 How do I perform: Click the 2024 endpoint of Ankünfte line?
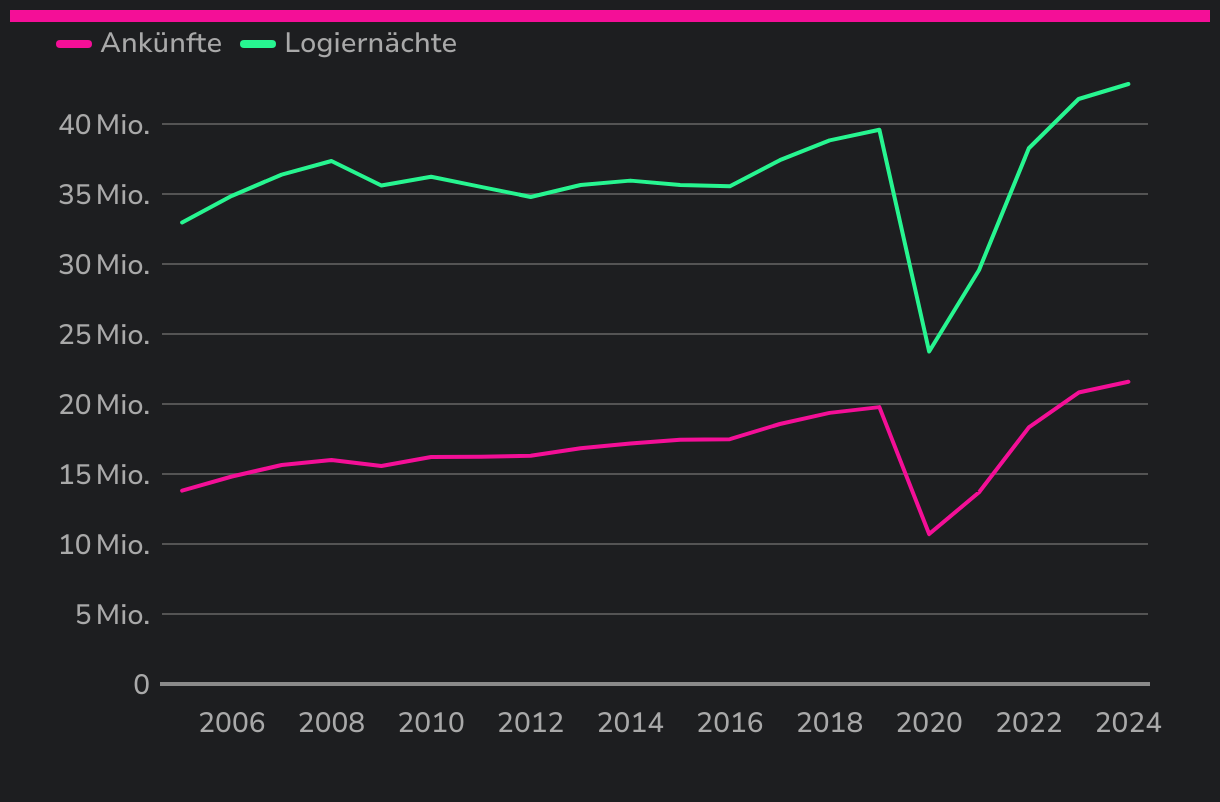coord(1128,381)
